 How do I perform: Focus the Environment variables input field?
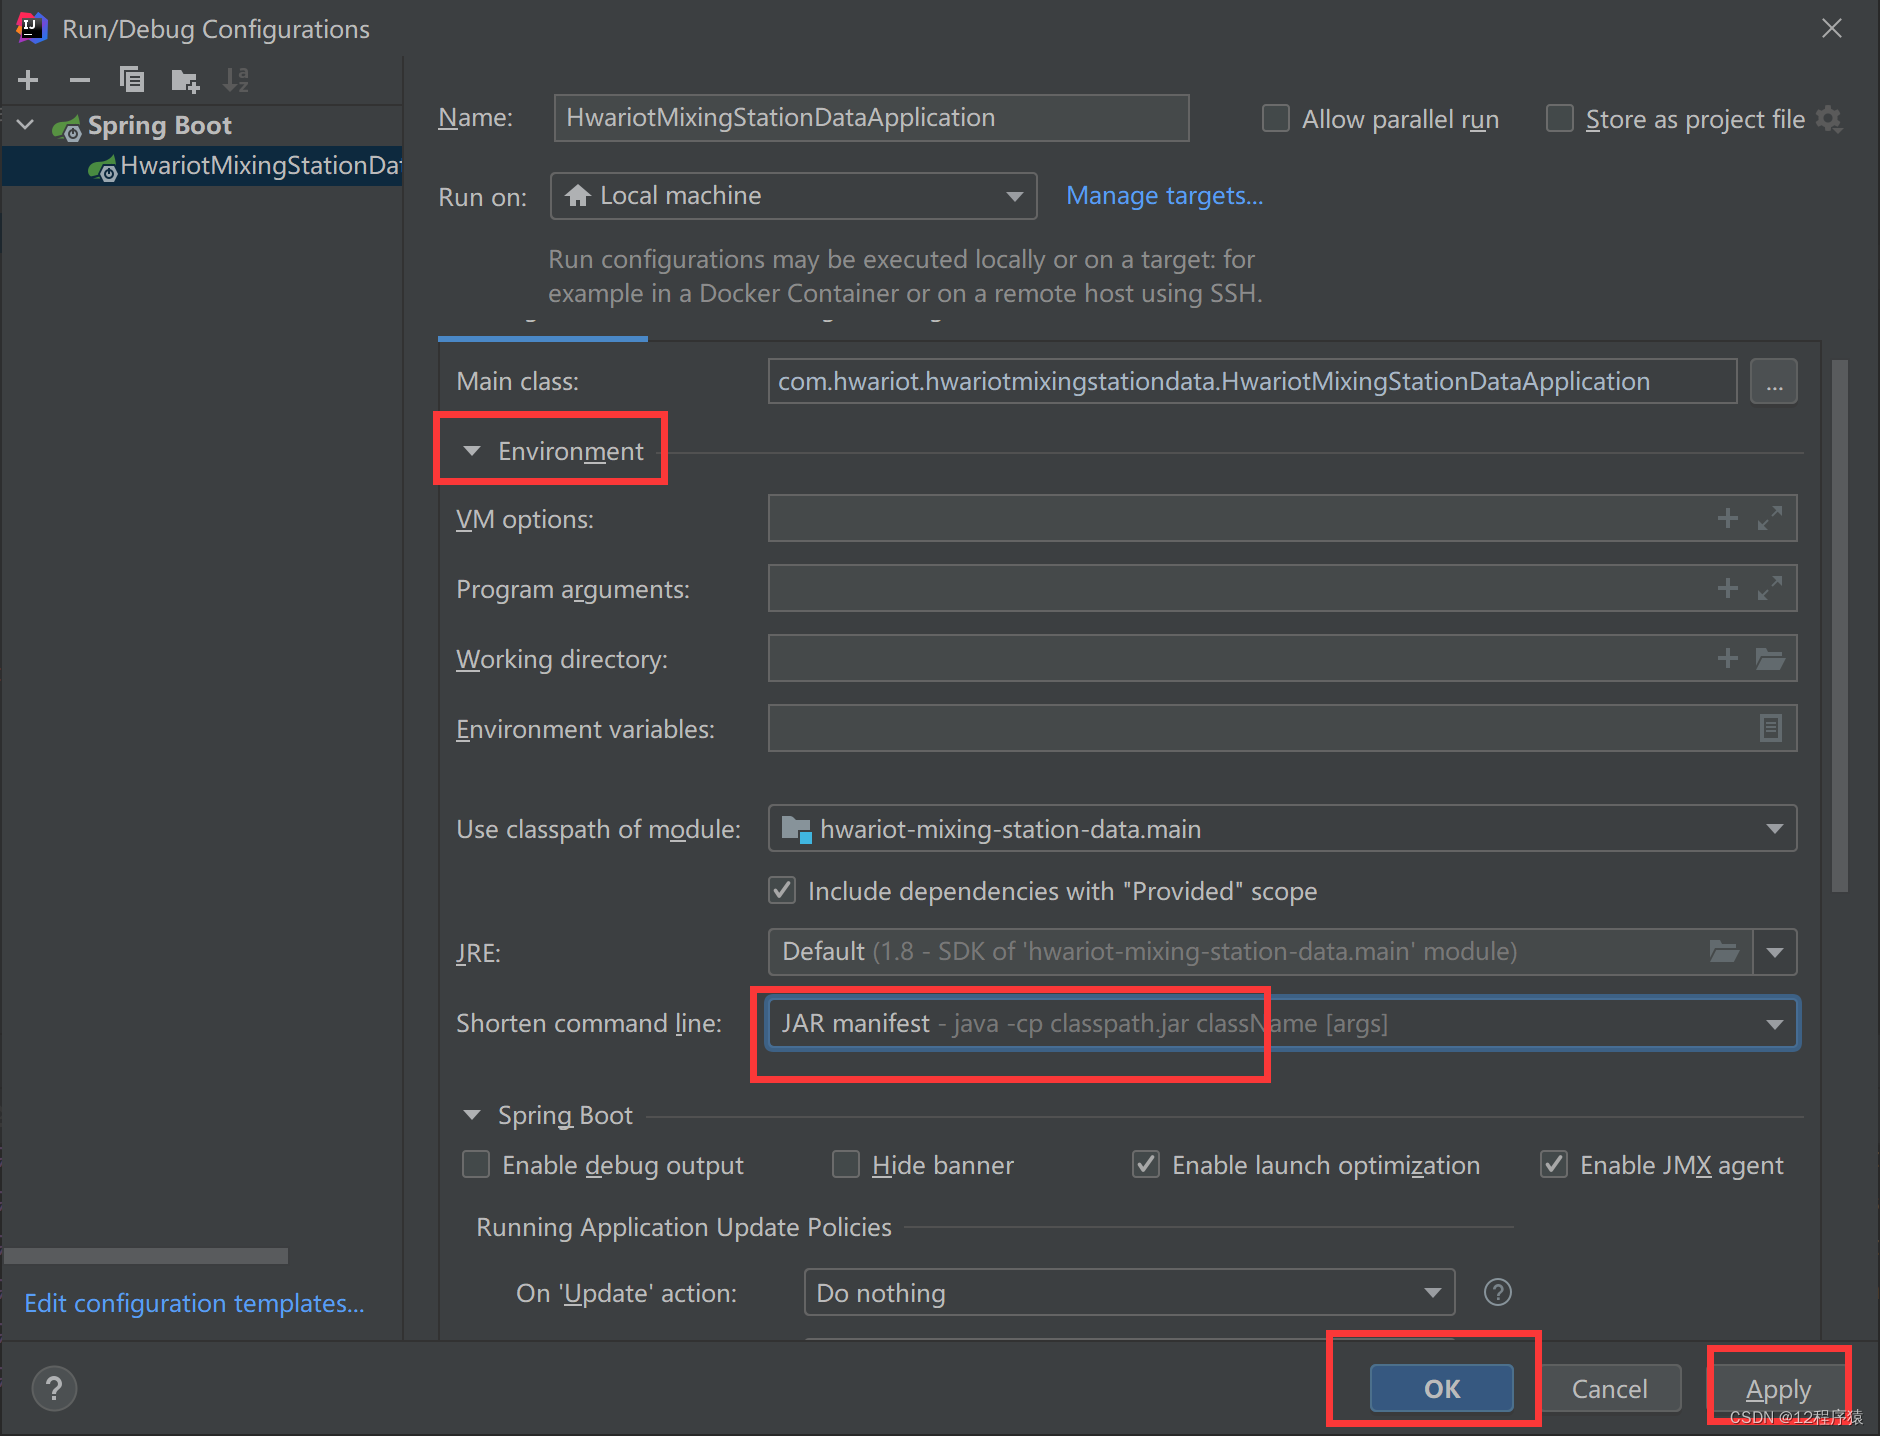[1282, 728]
